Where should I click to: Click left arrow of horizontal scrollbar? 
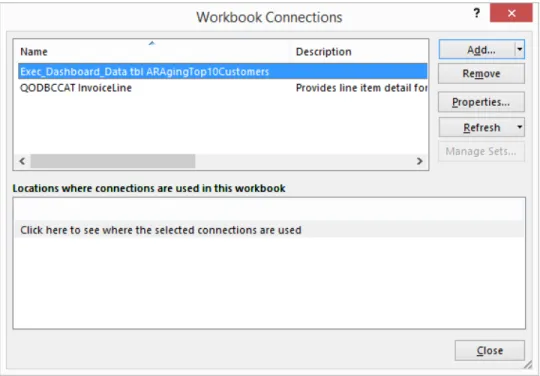click(x=22, y=161)
